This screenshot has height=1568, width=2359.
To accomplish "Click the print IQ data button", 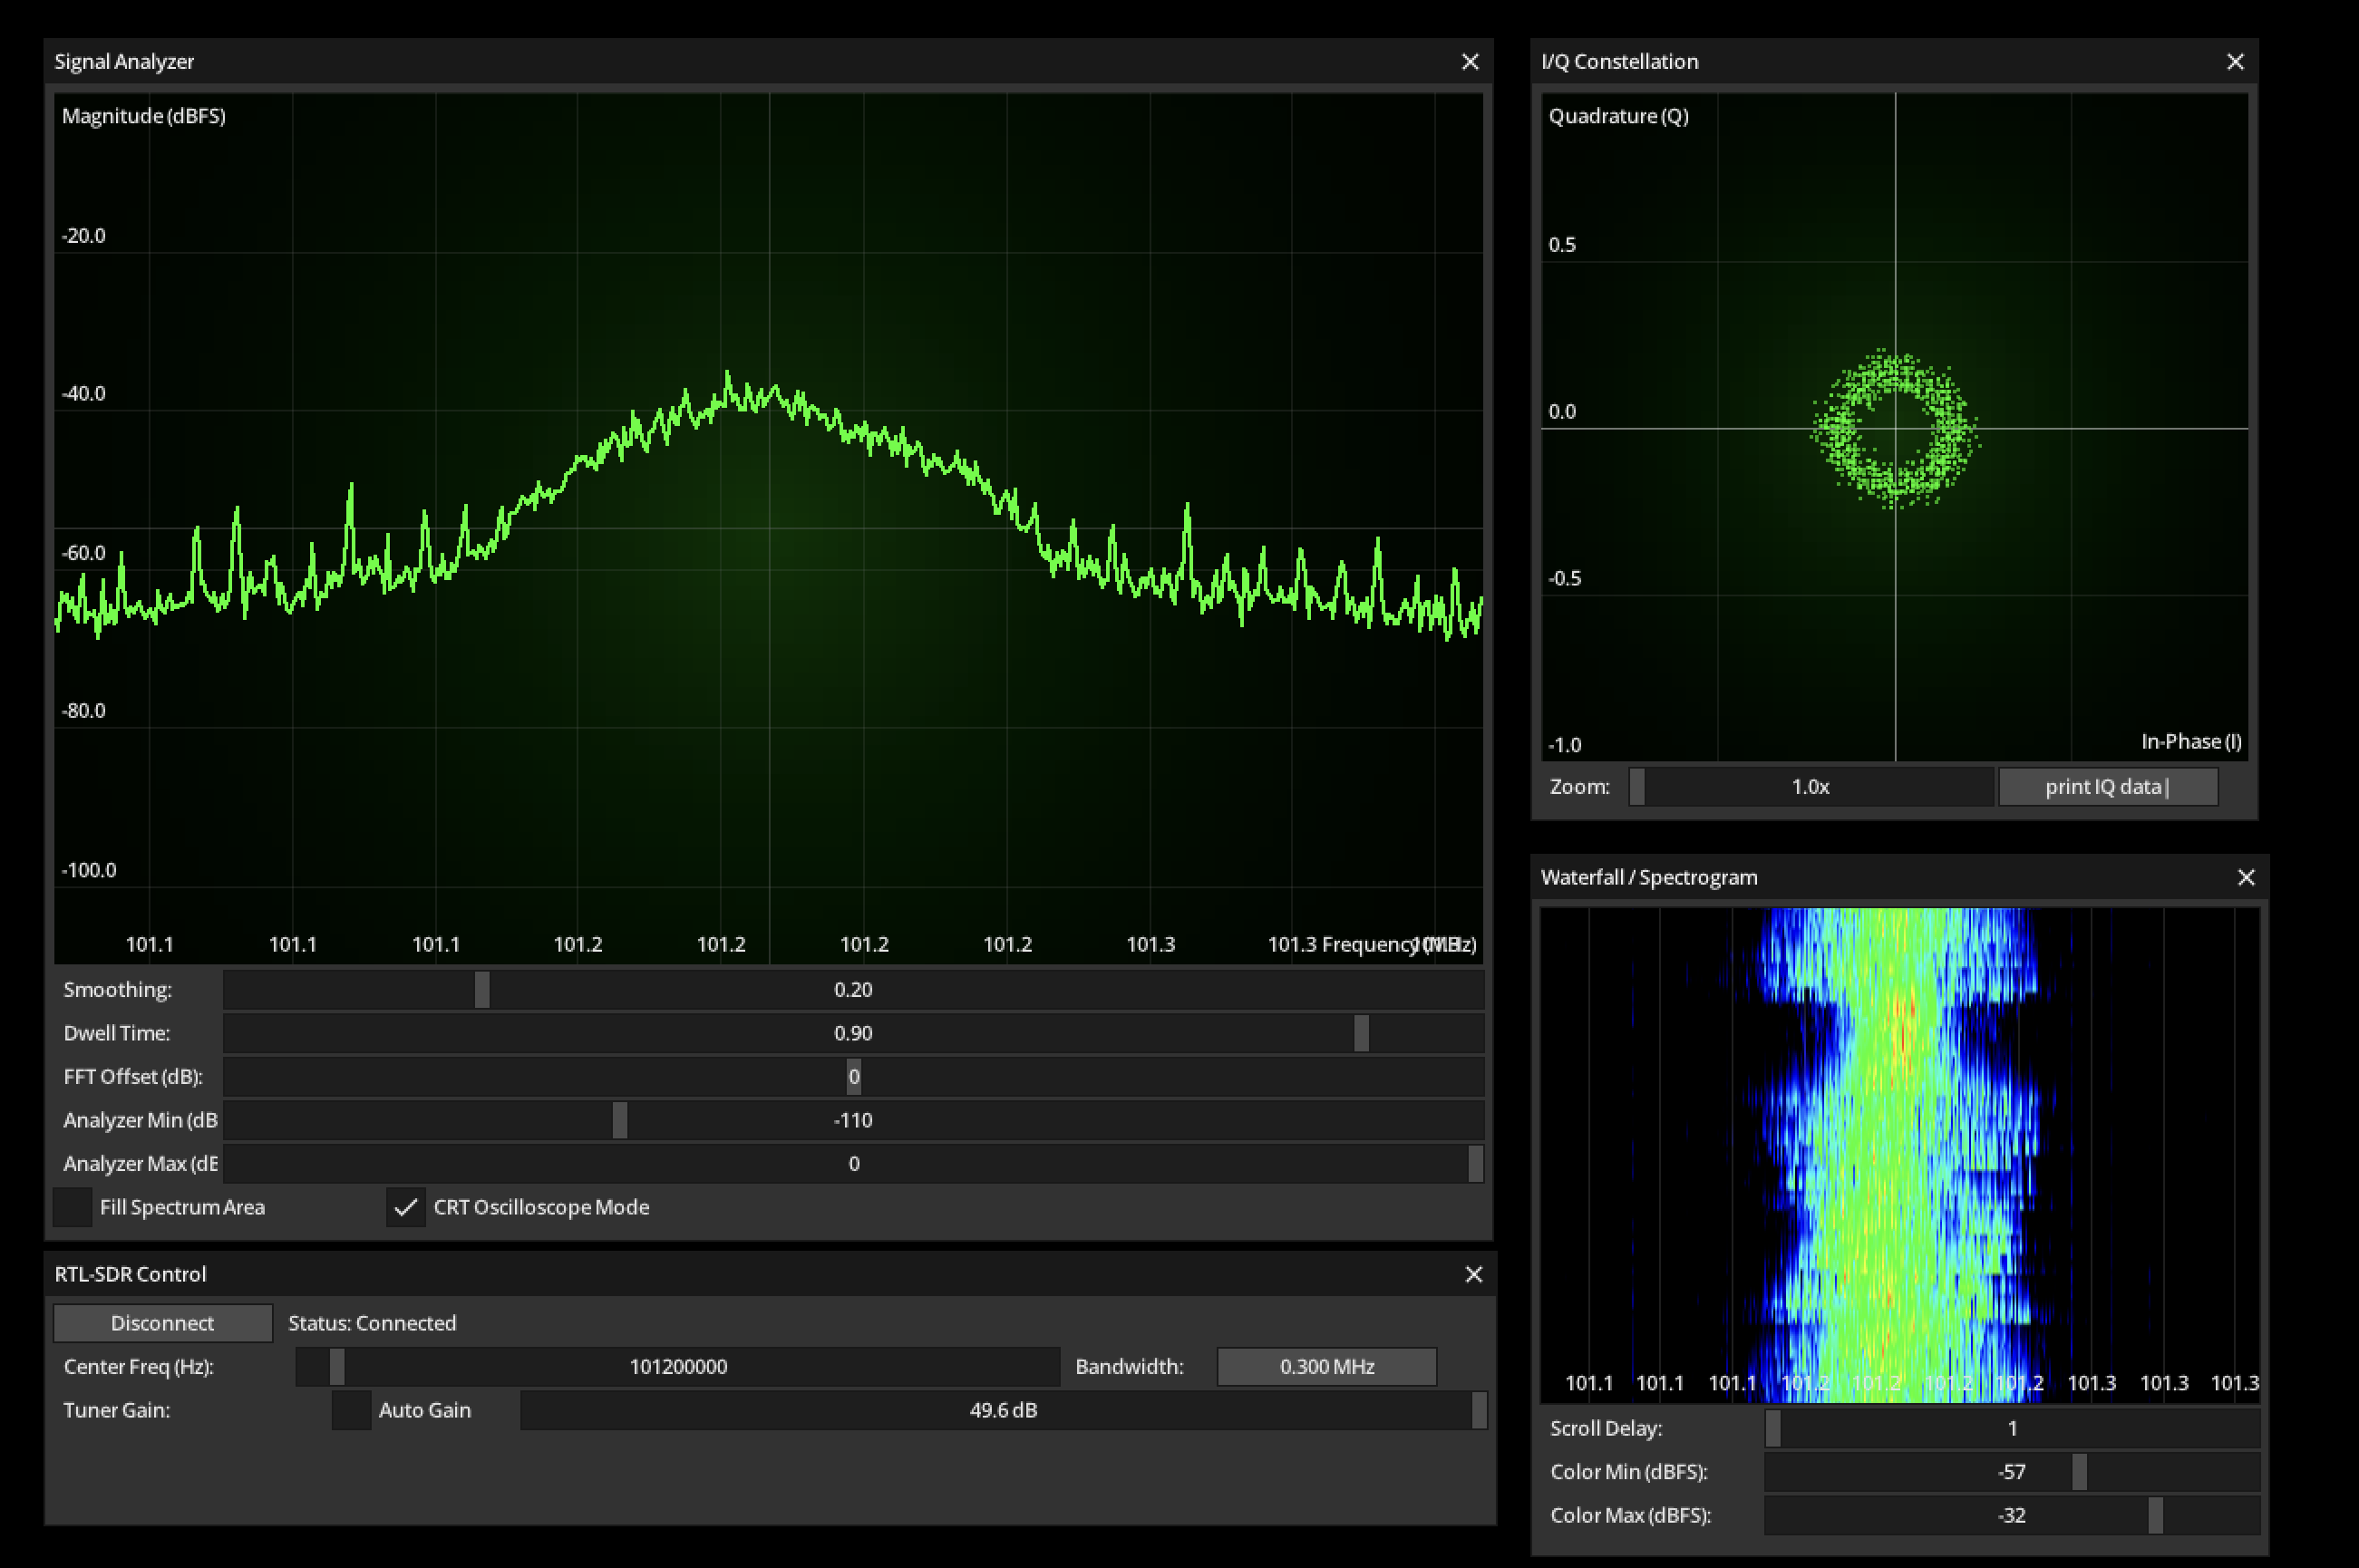I will [x=2108, y=787].
